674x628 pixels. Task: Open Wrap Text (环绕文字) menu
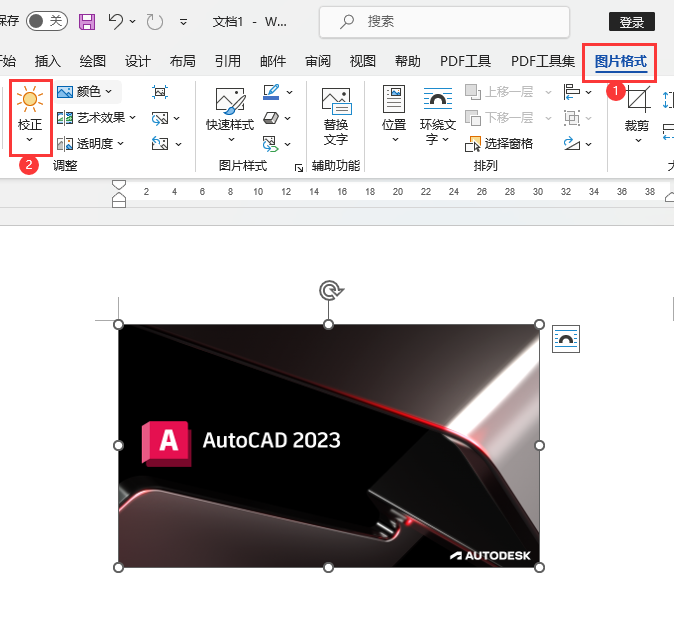[438, 115]
